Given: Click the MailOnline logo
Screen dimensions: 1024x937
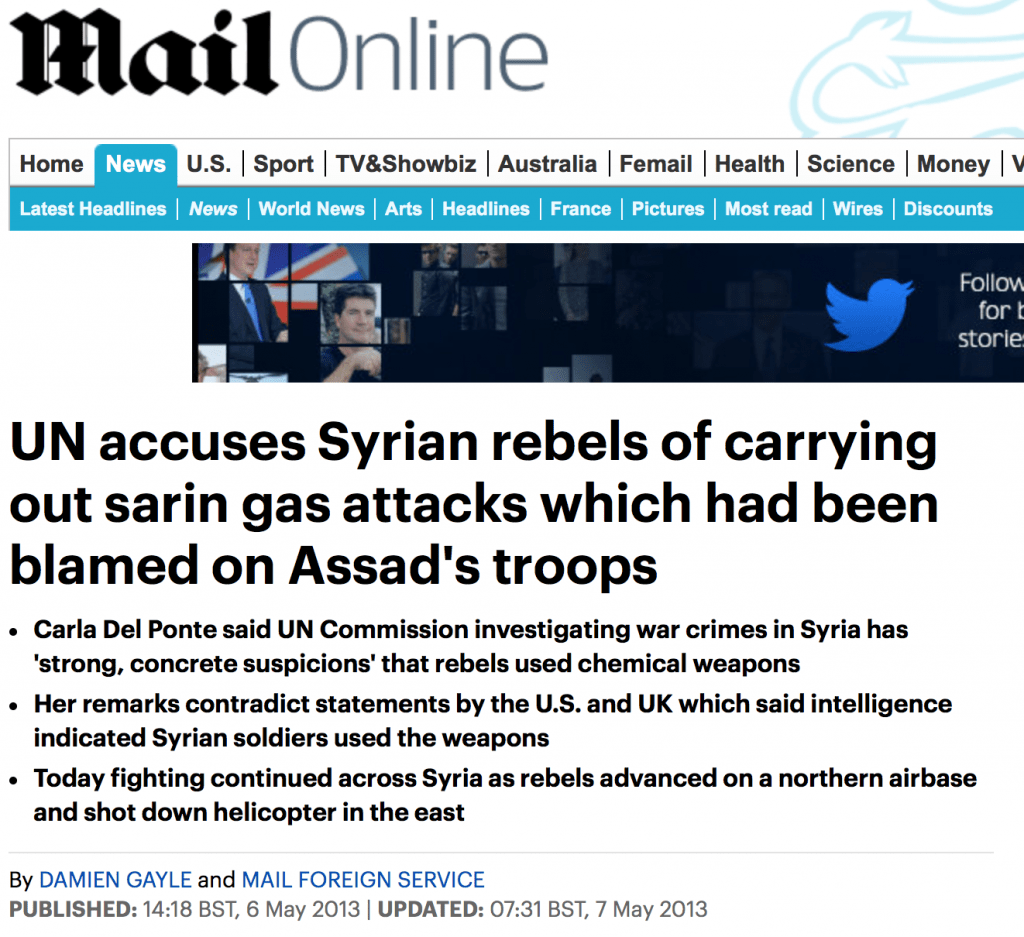Looking at the screenshot, I should click(280, 54).
